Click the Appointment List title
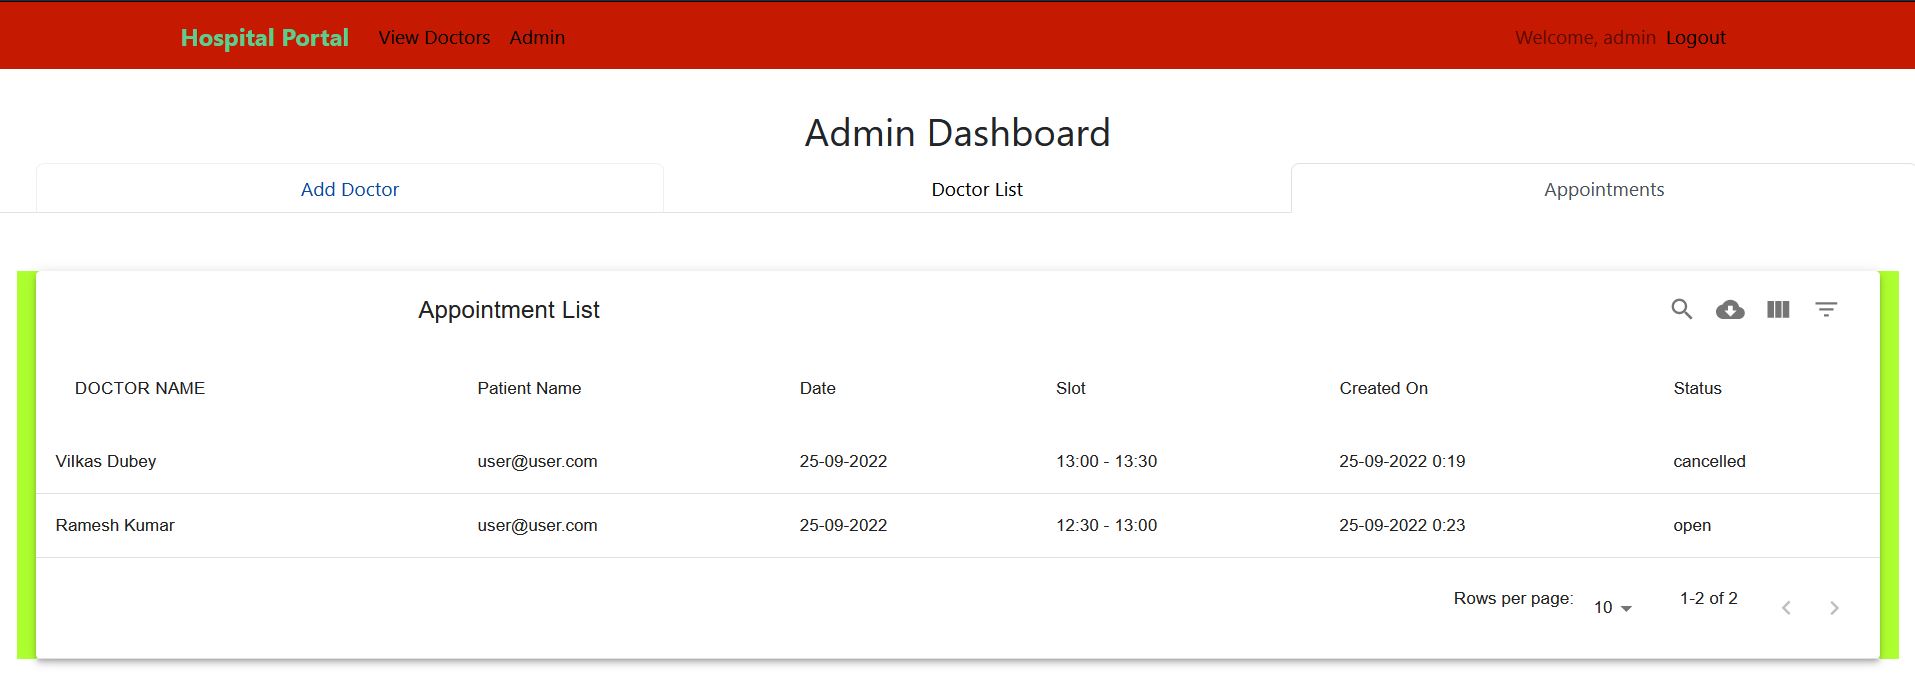The image size is (1915, 692). coord(509,310)
